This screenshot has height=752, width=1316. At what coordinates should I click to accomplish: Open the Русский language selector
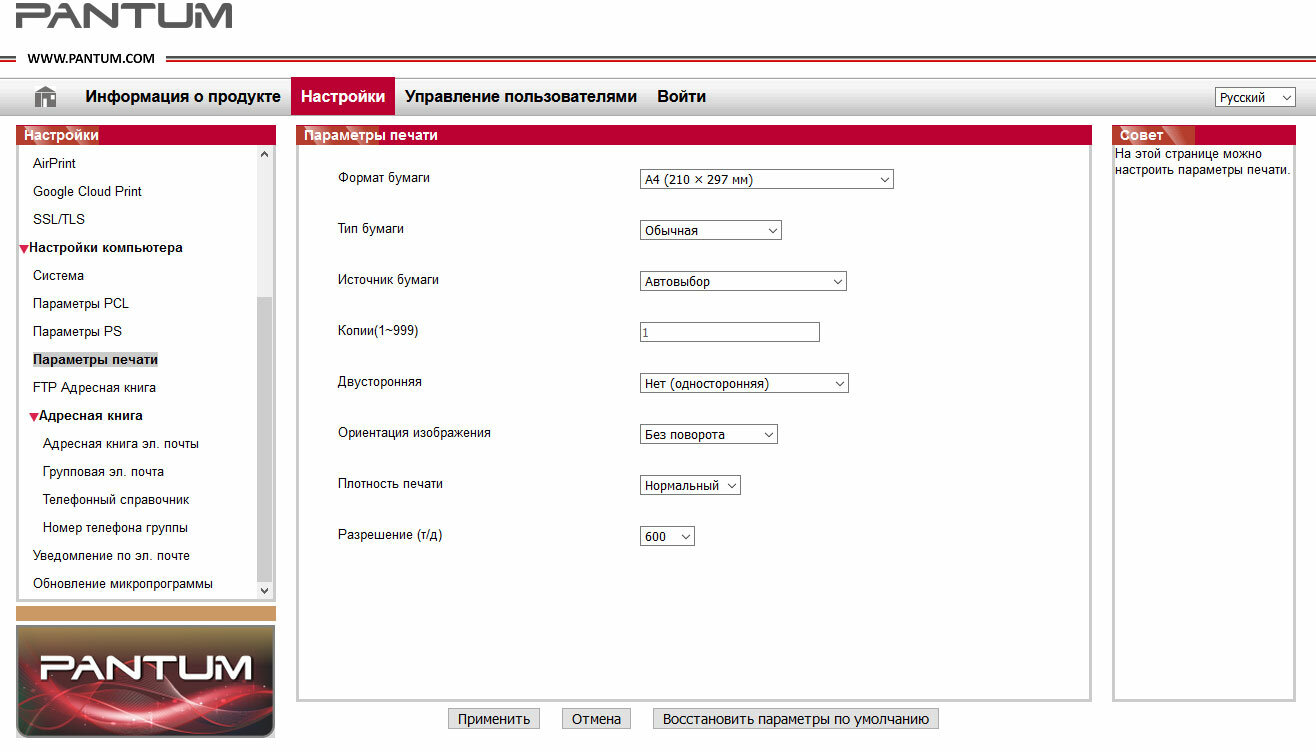1255,98
